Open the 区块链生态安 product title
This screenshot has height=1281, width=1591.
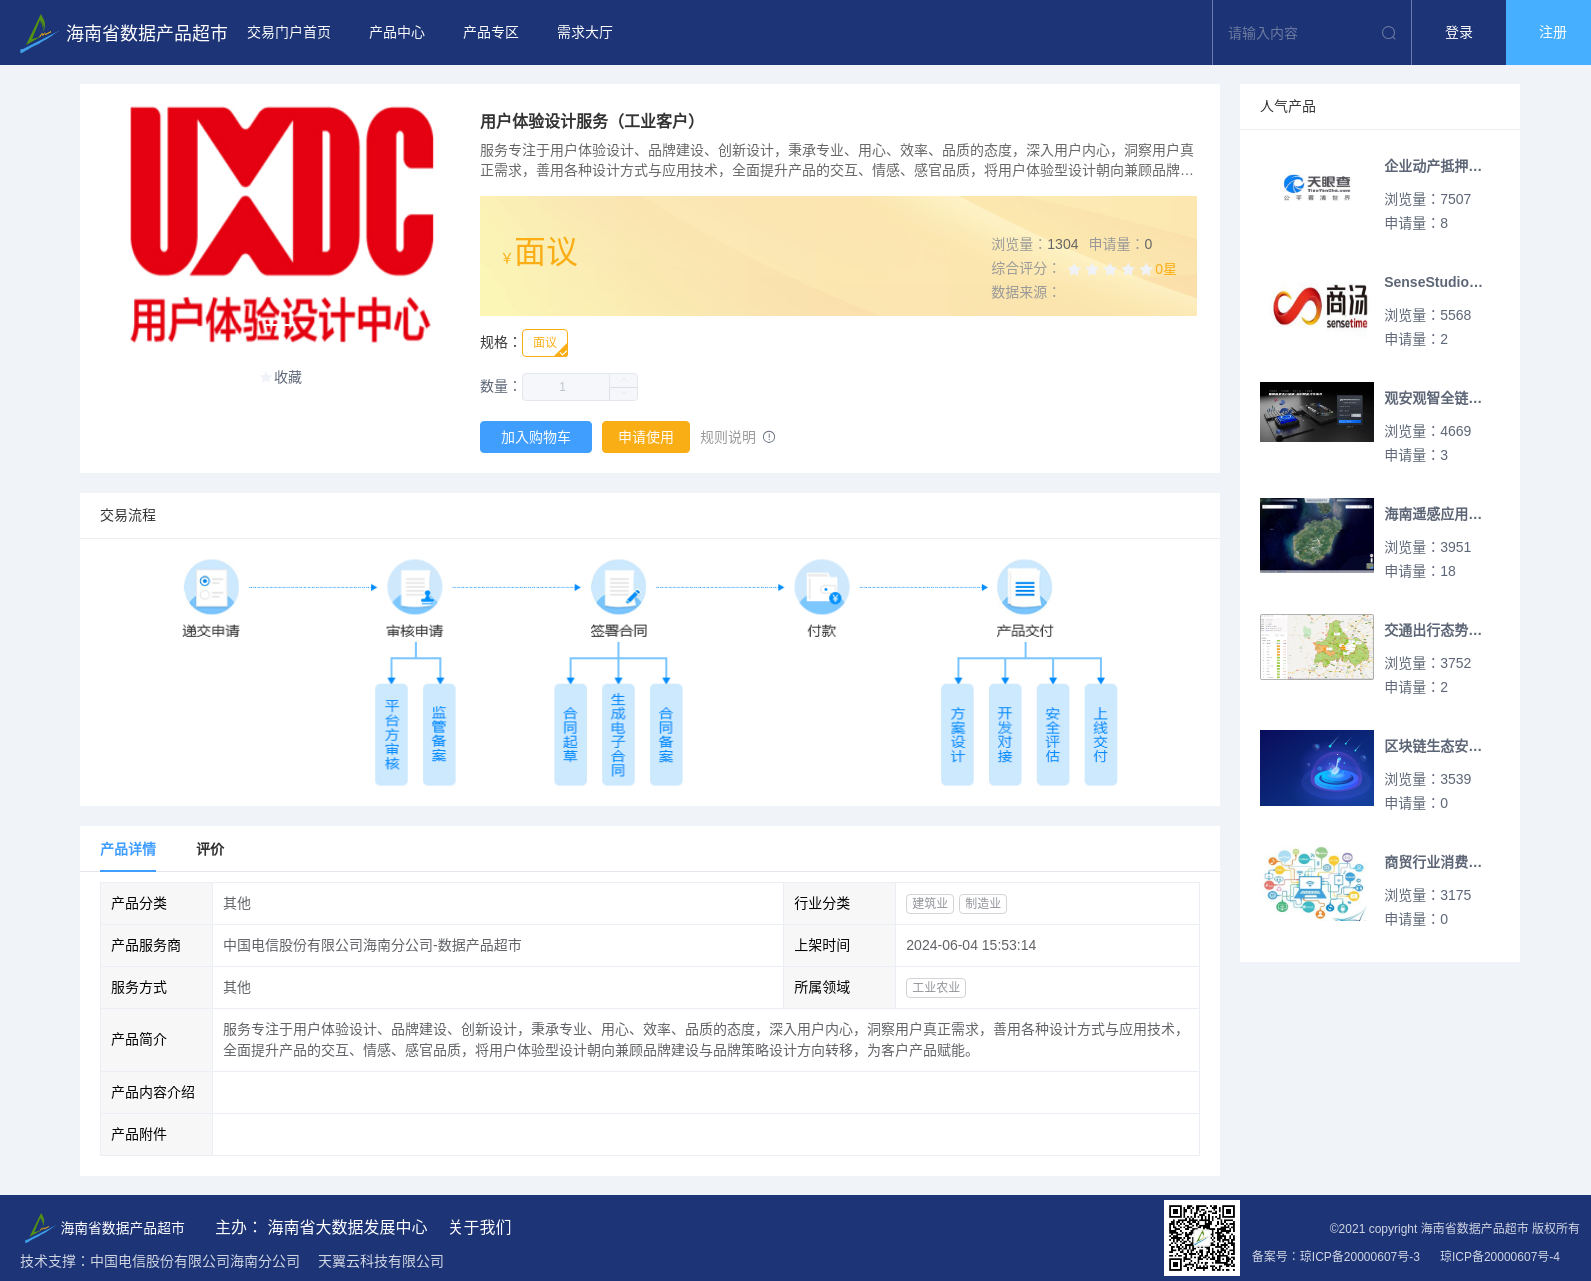[1433, 746]
